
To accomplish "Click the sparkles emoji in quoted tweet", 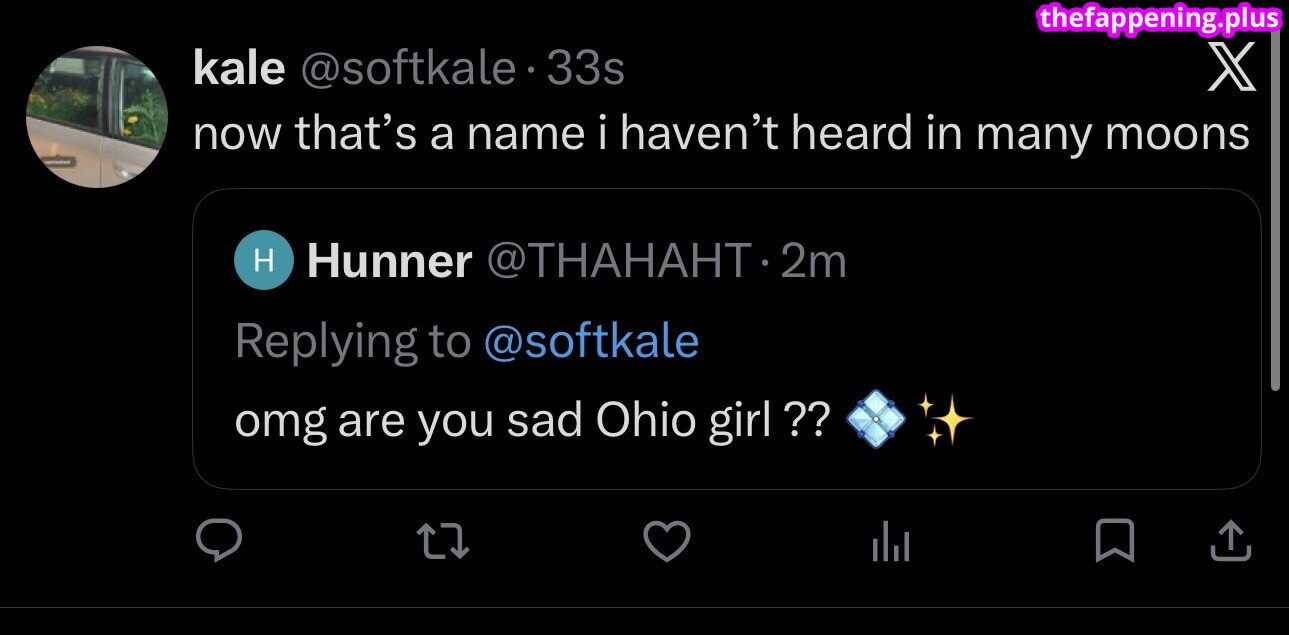I will (943, 422).
